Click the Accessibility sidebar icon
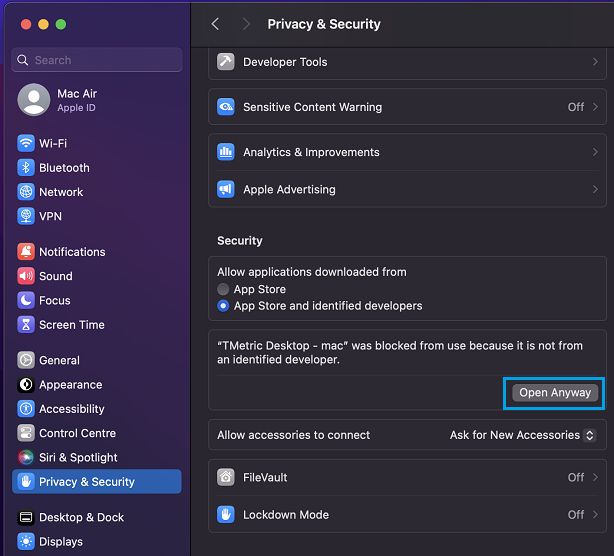Image resolution: width=614 pixels, height=556 pixels. click(x=26, y=409)
